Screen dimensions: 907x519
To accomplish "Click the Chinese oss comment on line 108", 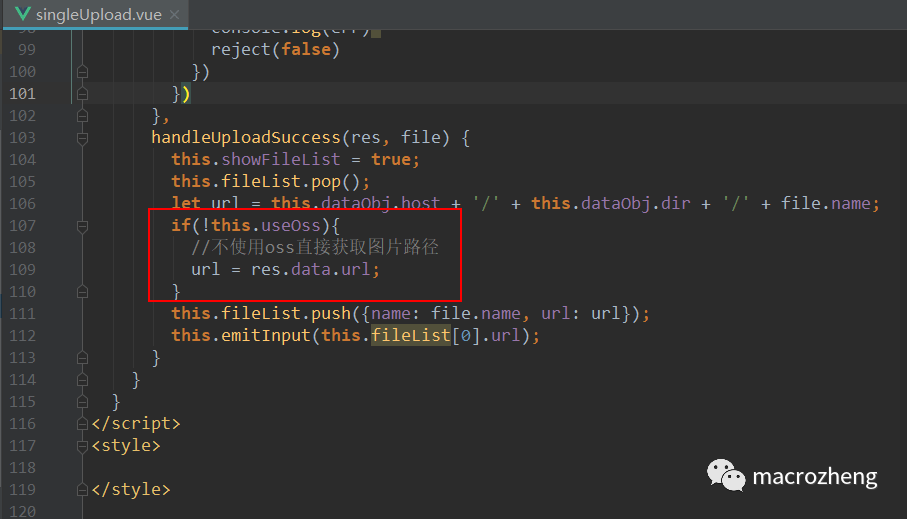I will click(x=315, y=248).
